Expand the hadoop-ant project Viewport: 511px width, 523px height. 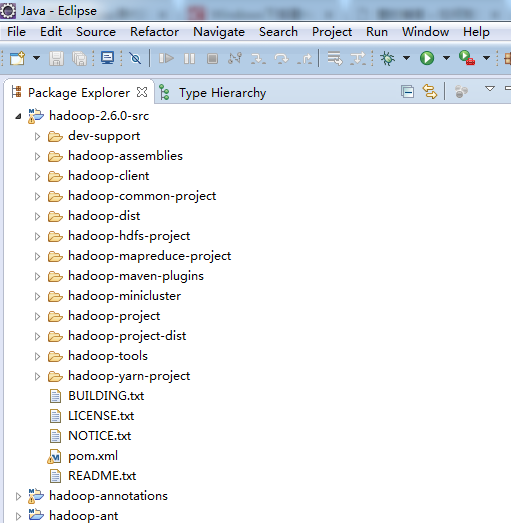tap(18, 516)
